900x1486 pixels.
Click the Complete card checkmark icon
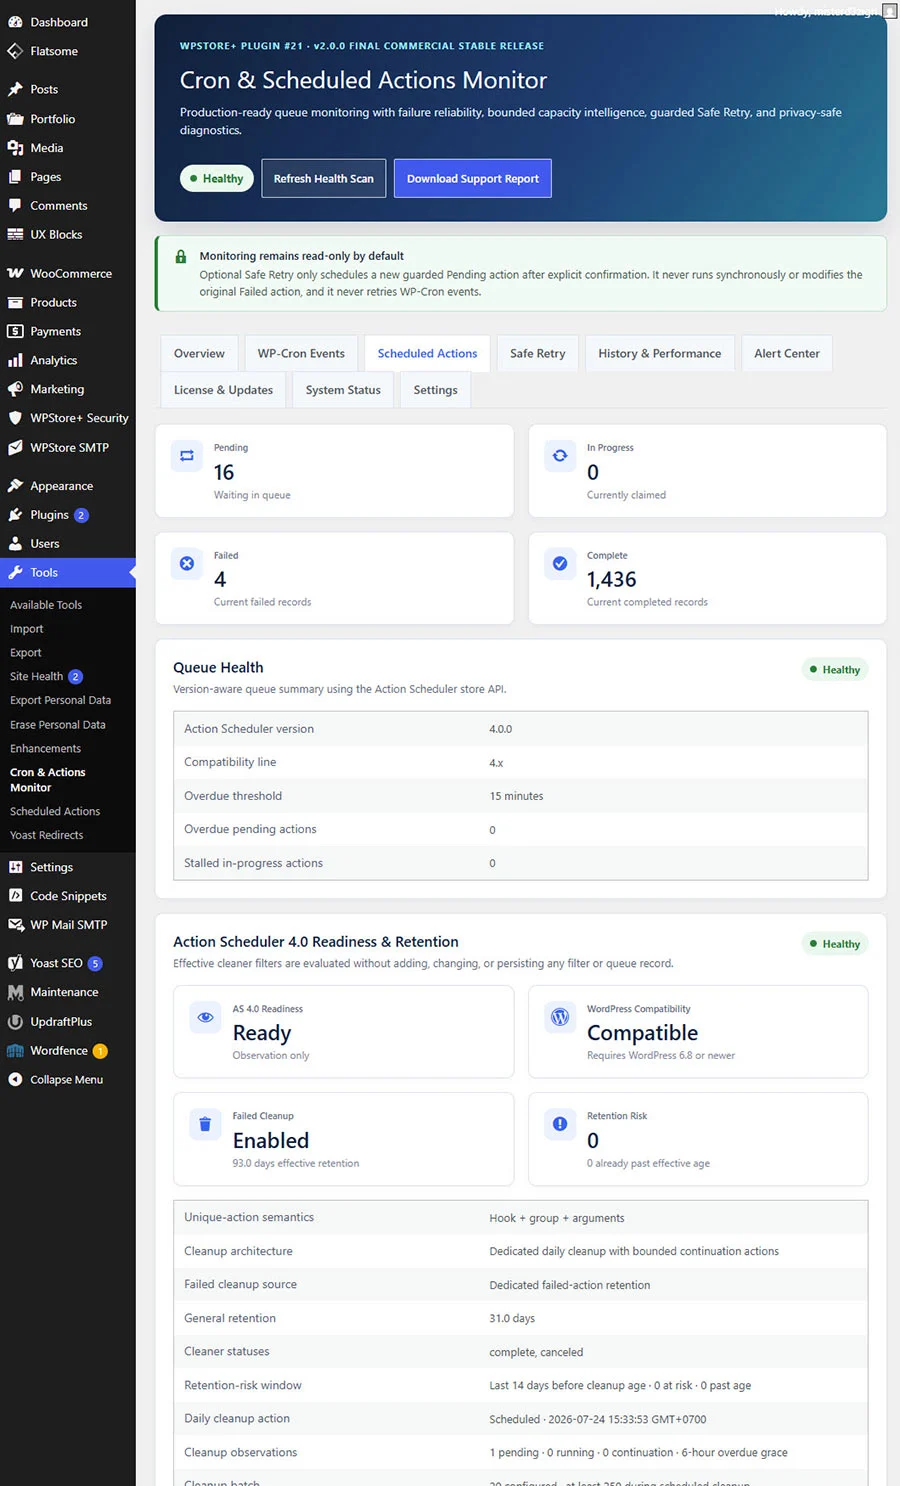tap(560, 564)
